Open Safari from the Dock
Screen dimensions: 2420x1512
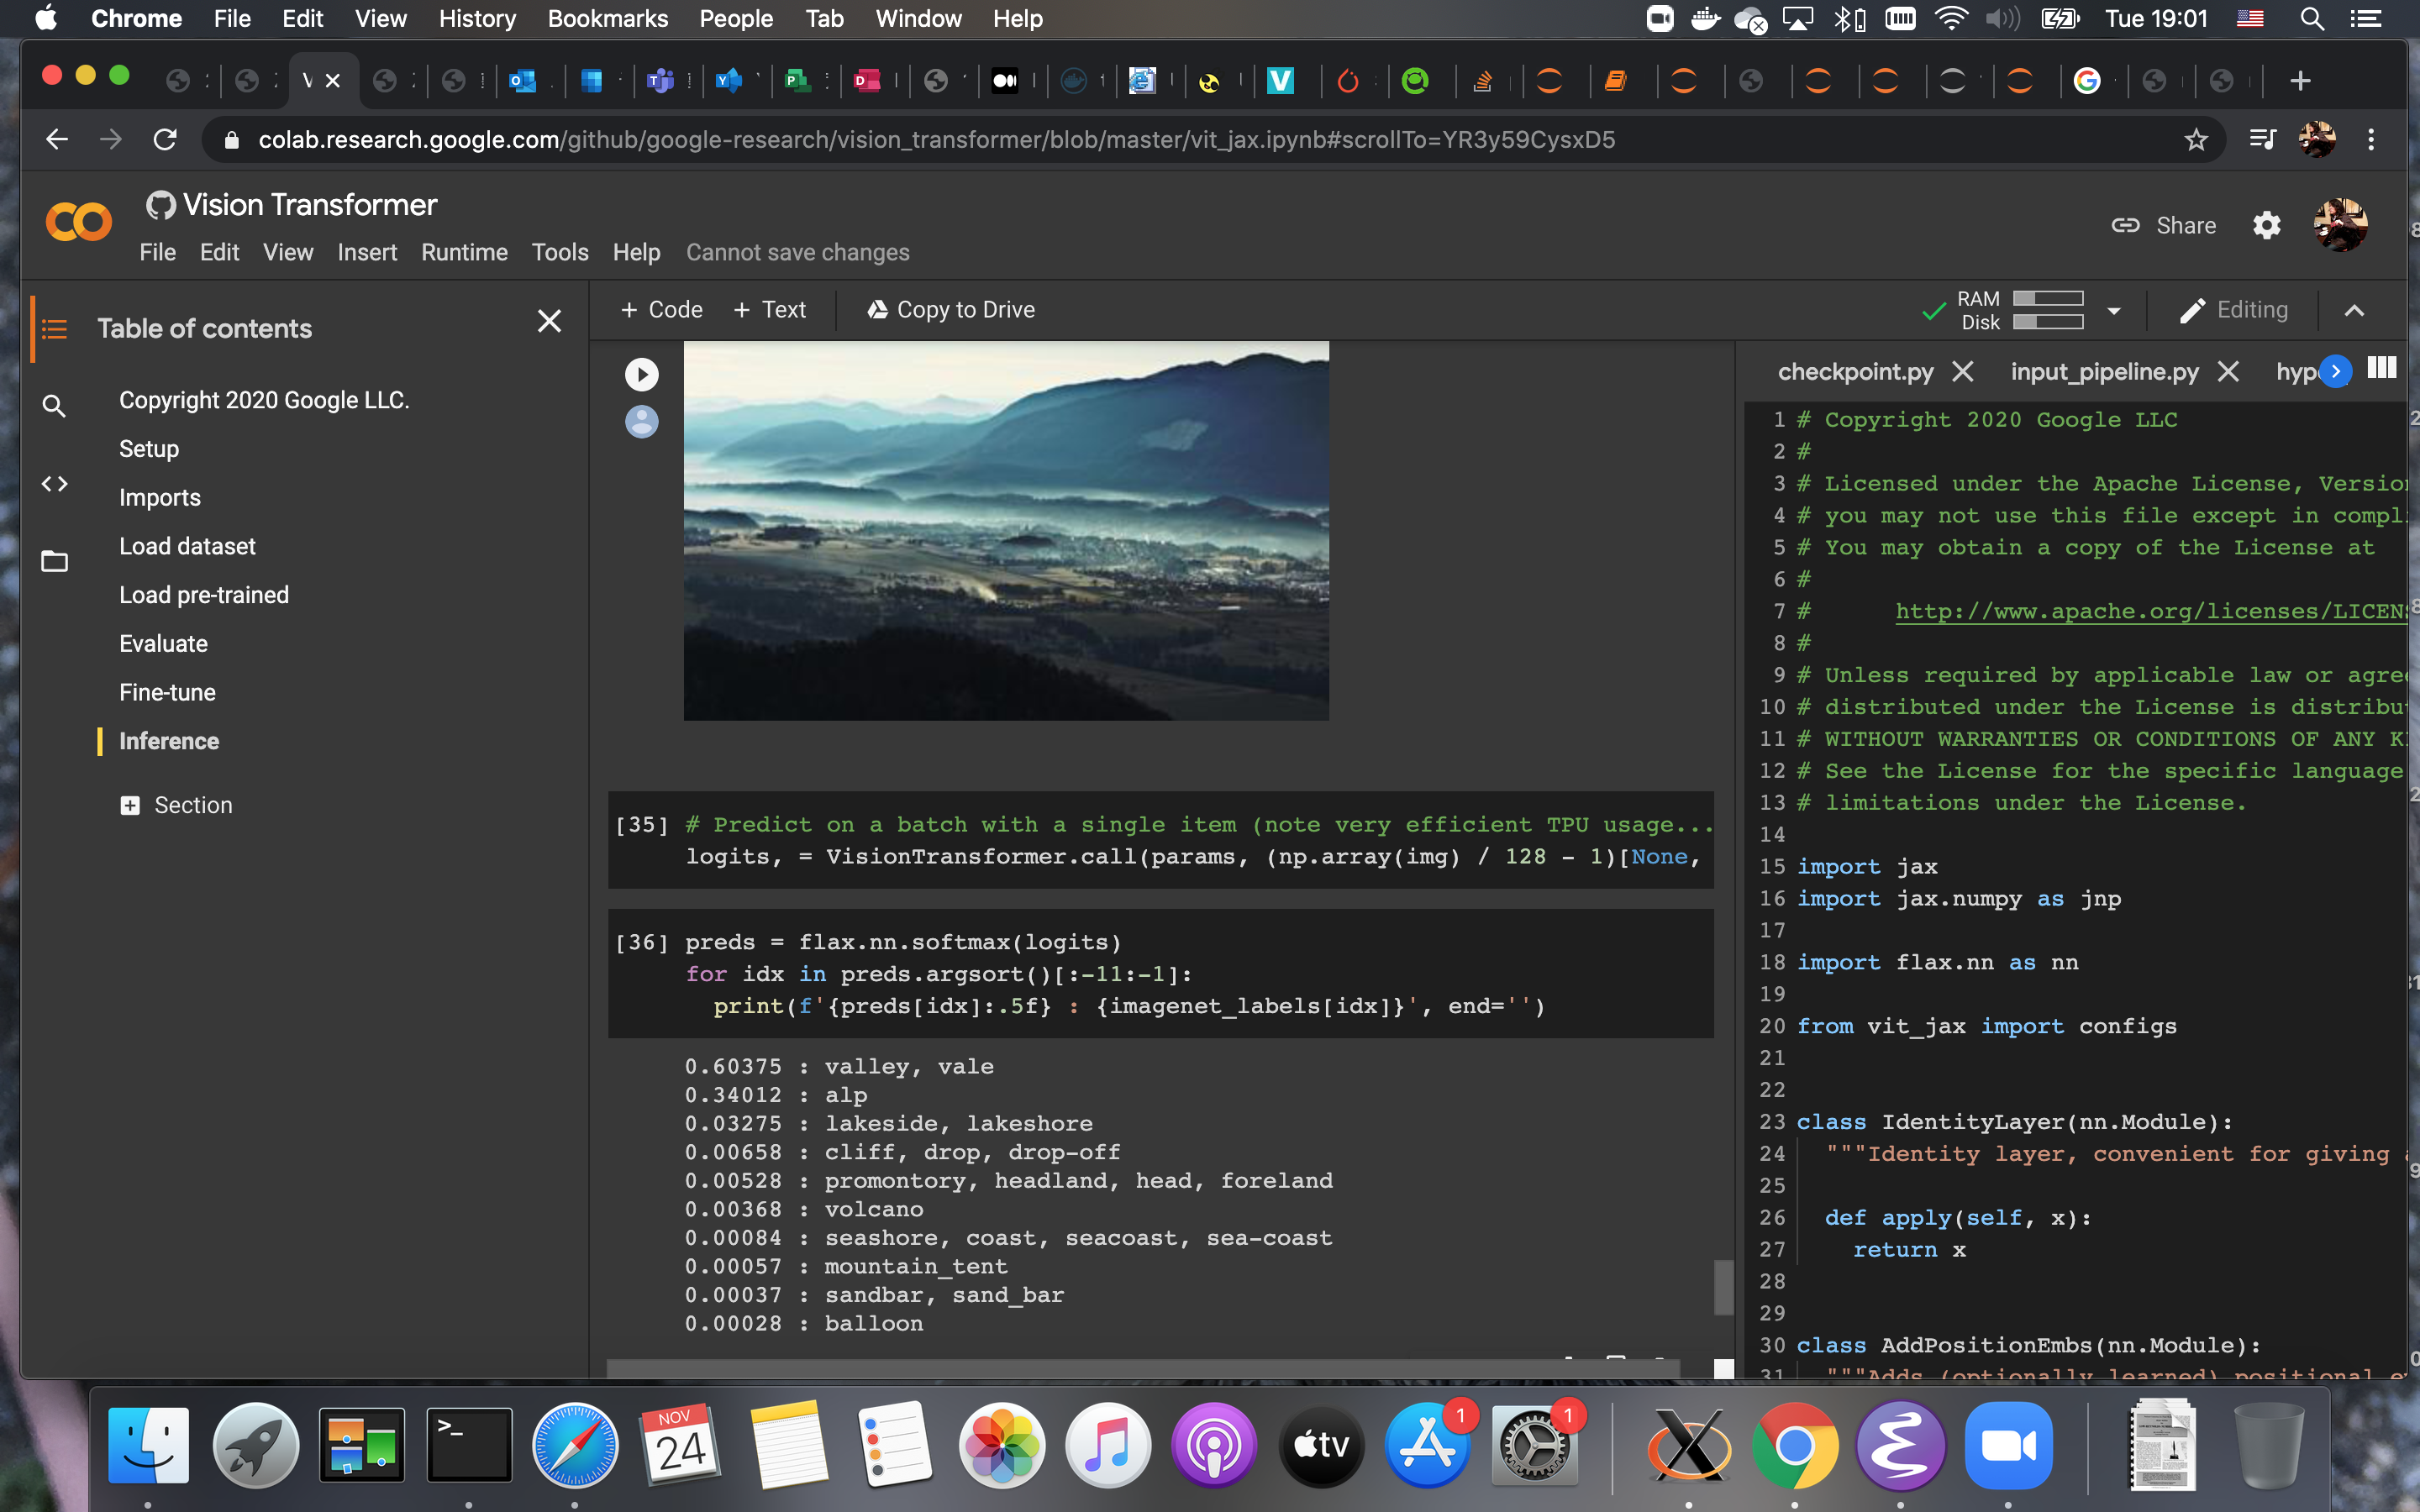tap(575, 1445)
